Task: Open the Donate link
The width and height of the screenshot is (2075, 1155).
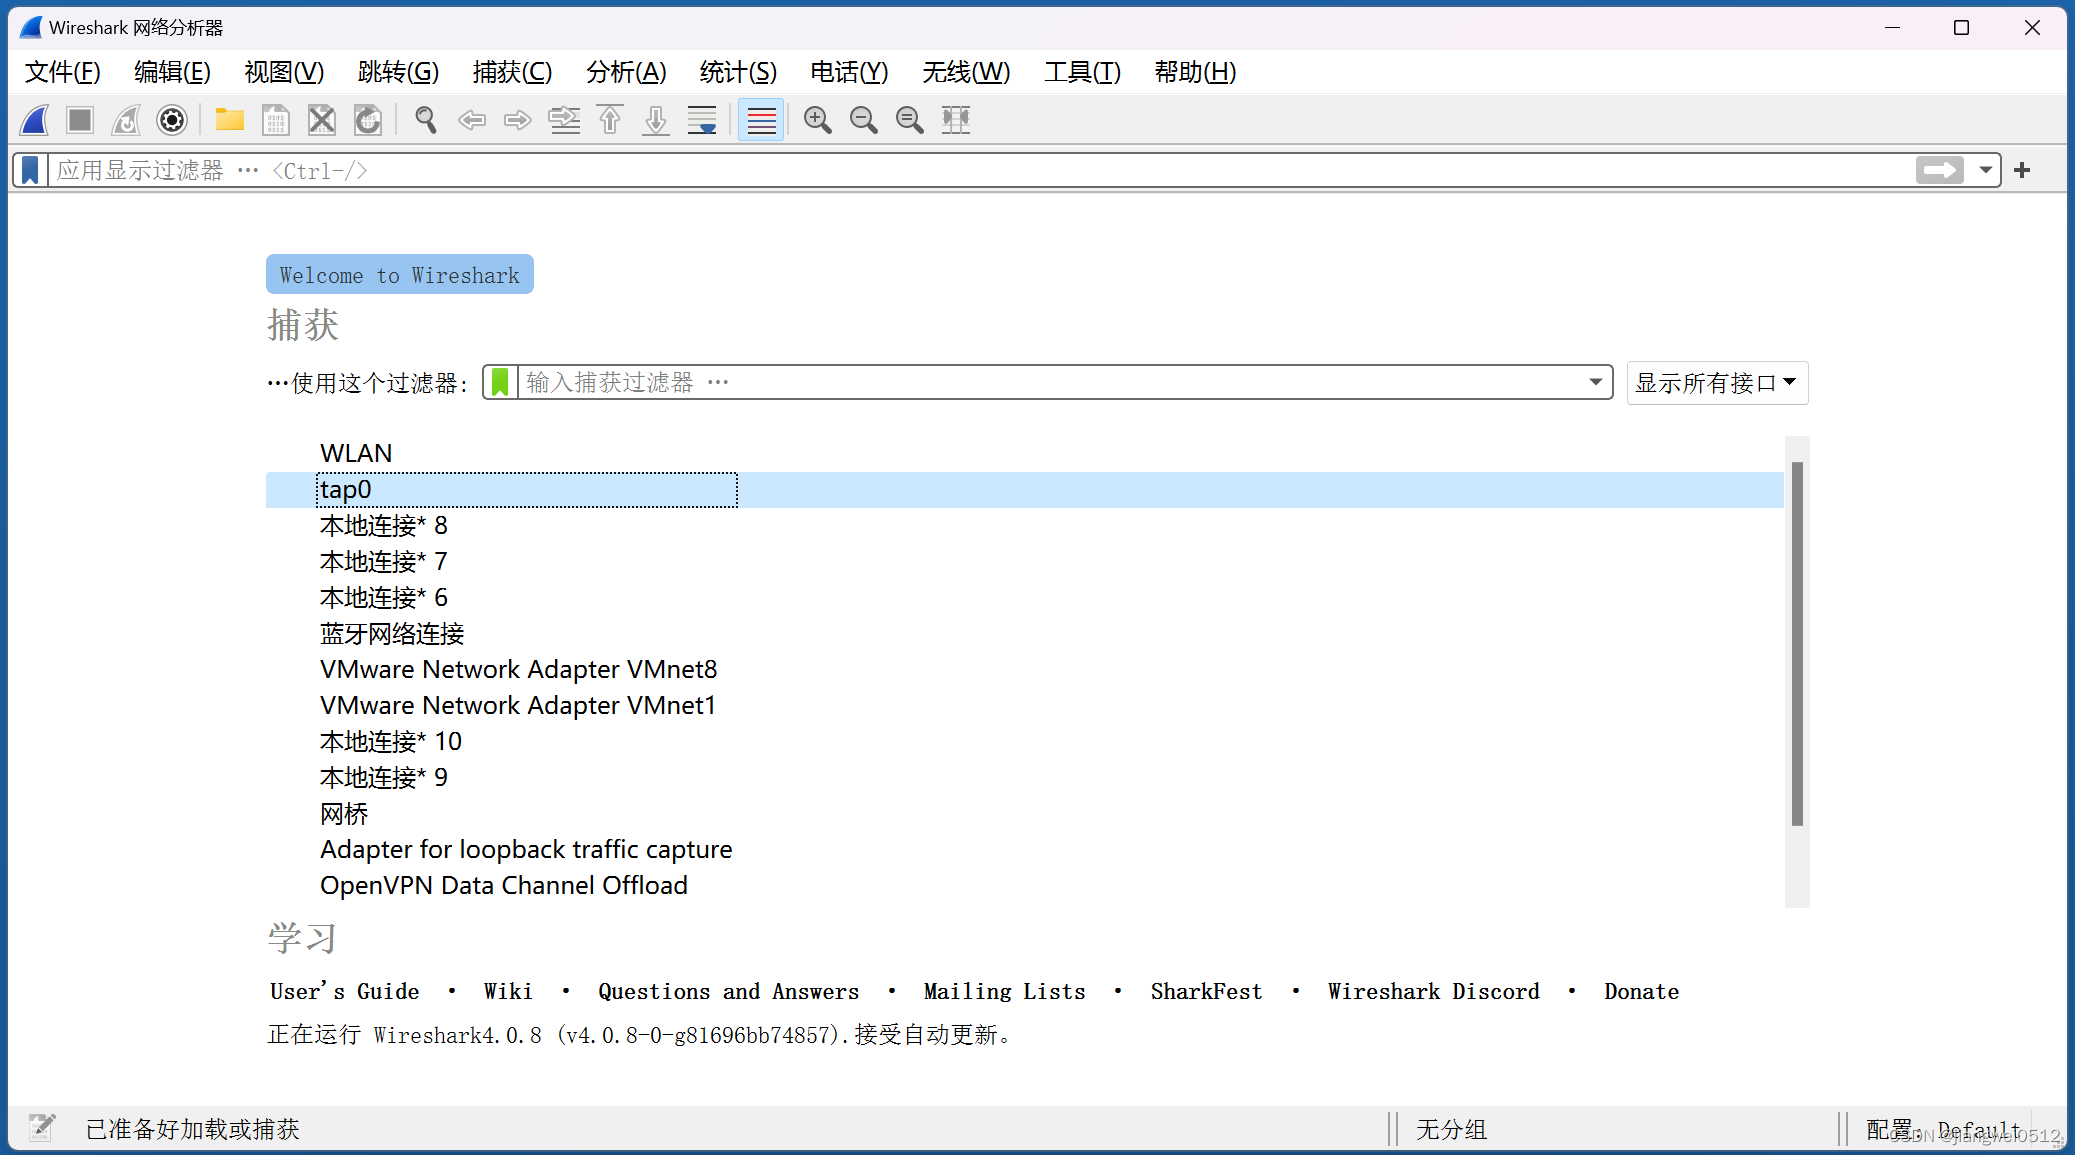Action: pos(1641,991)
